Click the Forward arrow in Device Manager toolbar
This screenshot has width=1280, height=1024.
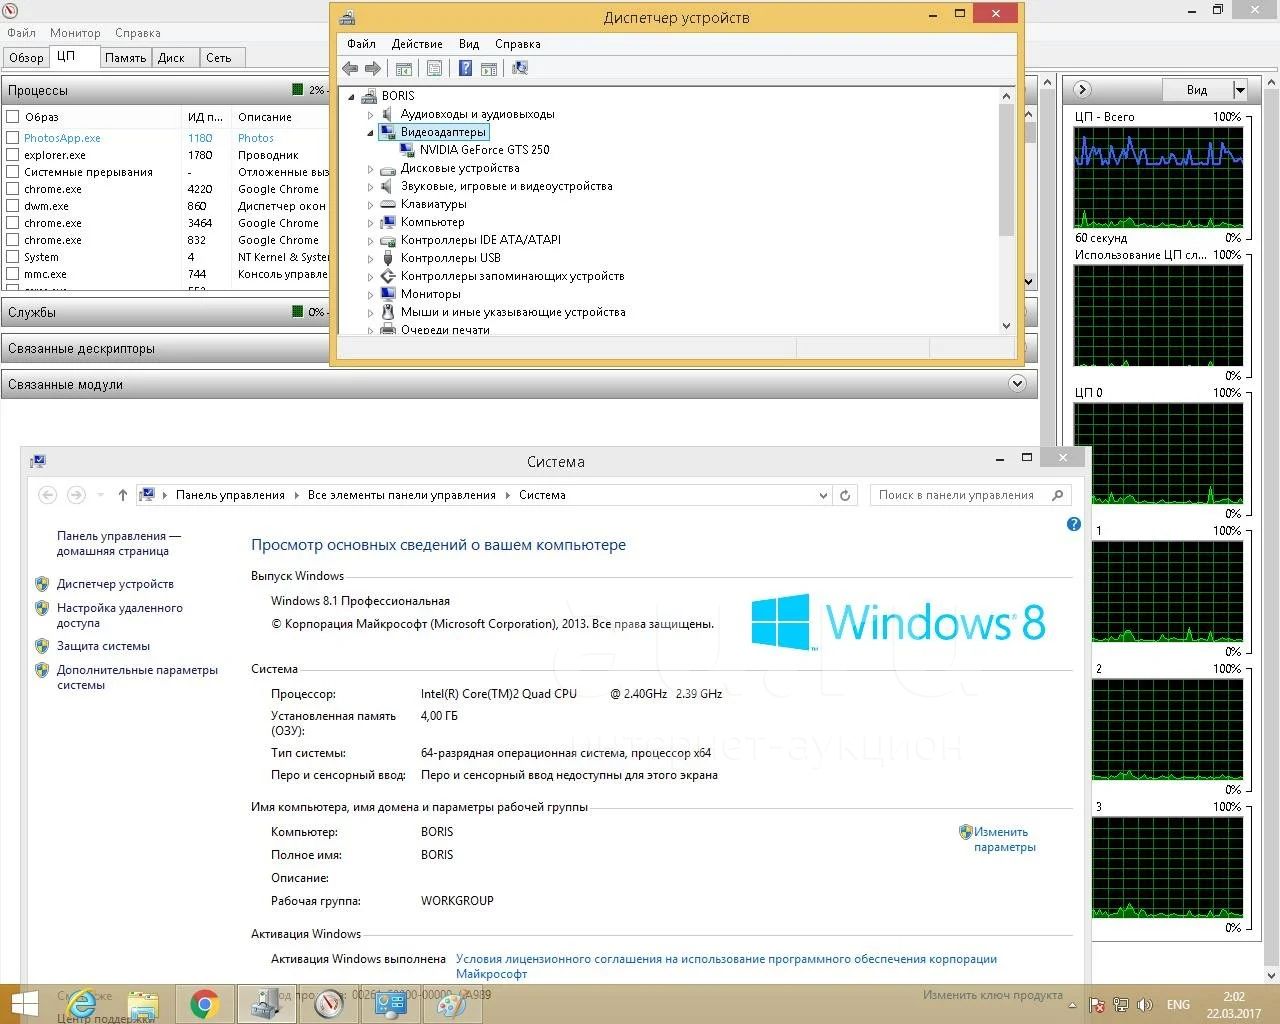tap(373, 68)
